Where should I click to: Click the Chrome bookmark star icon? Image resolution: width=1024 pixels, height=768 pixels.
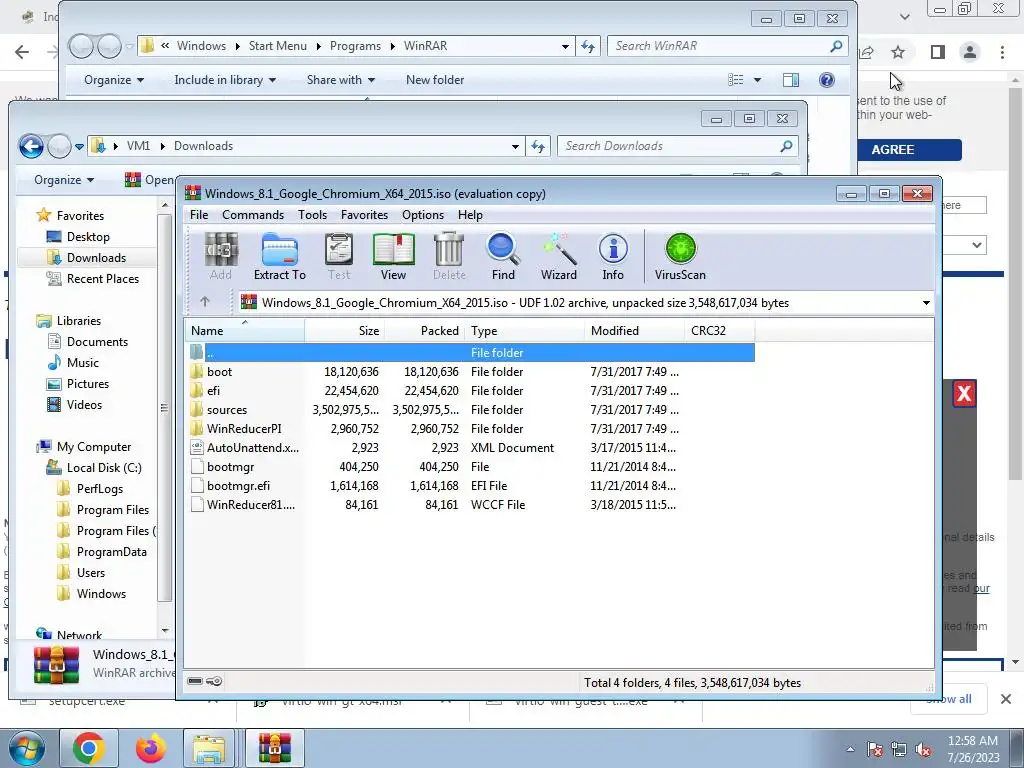coord(898,52)
